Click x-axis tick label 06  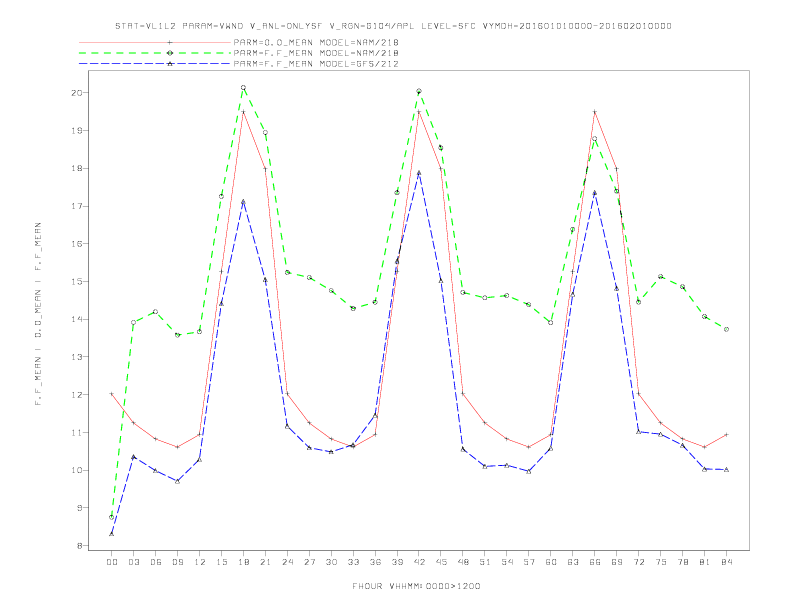[x=156, y=562]
